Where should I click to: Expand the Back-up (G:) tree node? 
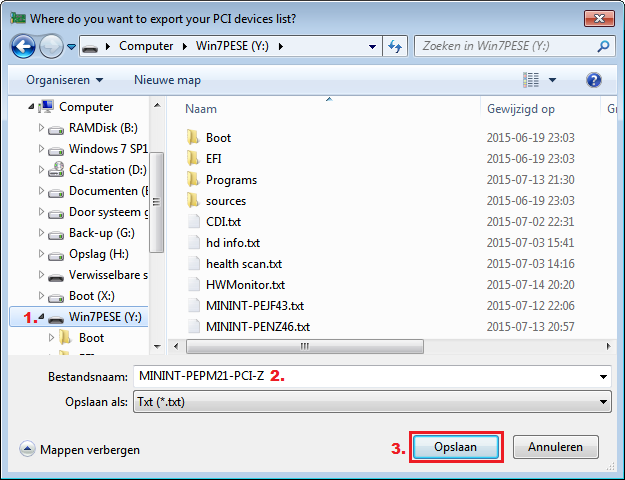click(41, 233)
